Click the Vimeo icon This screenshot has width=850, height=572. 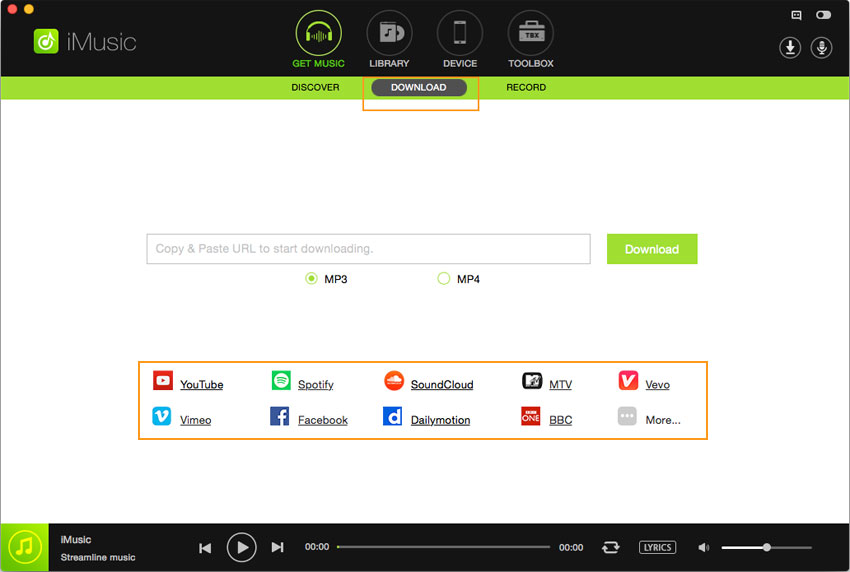coord(162,416)
